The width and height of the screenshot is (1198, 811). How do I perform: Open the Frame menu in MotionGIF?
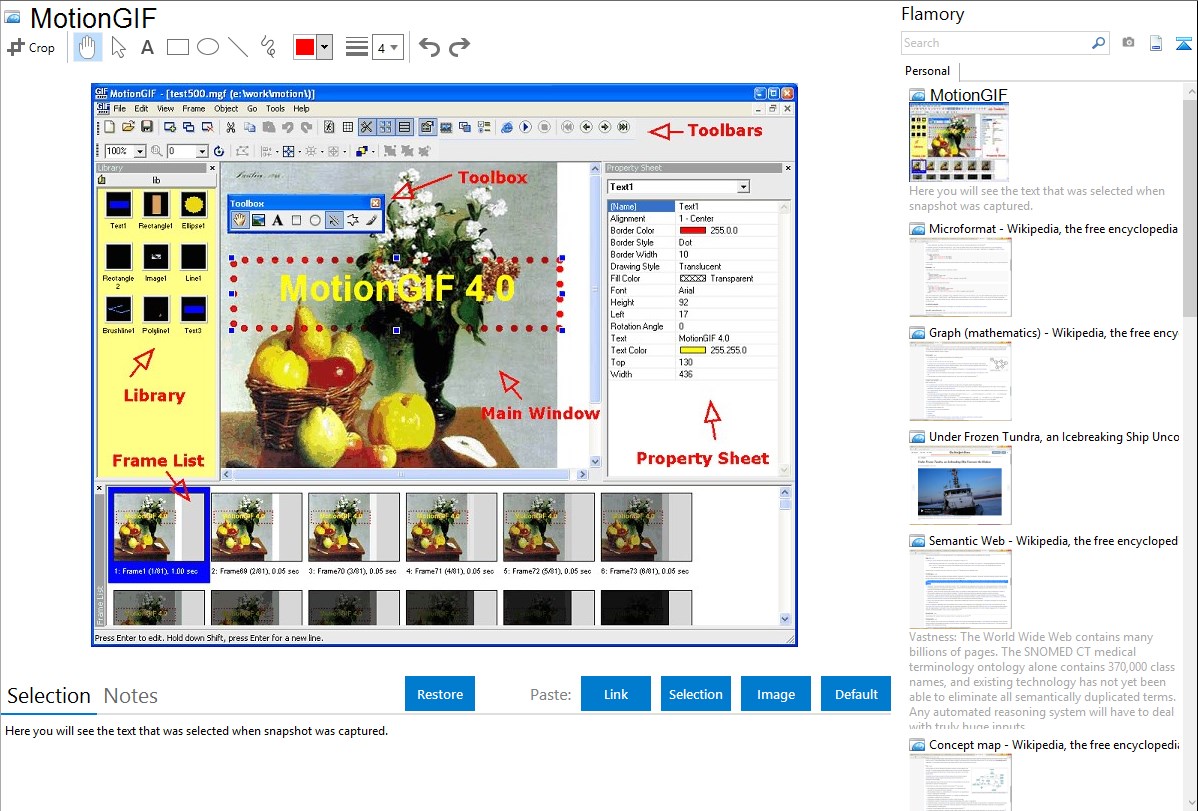pos(193,109)
